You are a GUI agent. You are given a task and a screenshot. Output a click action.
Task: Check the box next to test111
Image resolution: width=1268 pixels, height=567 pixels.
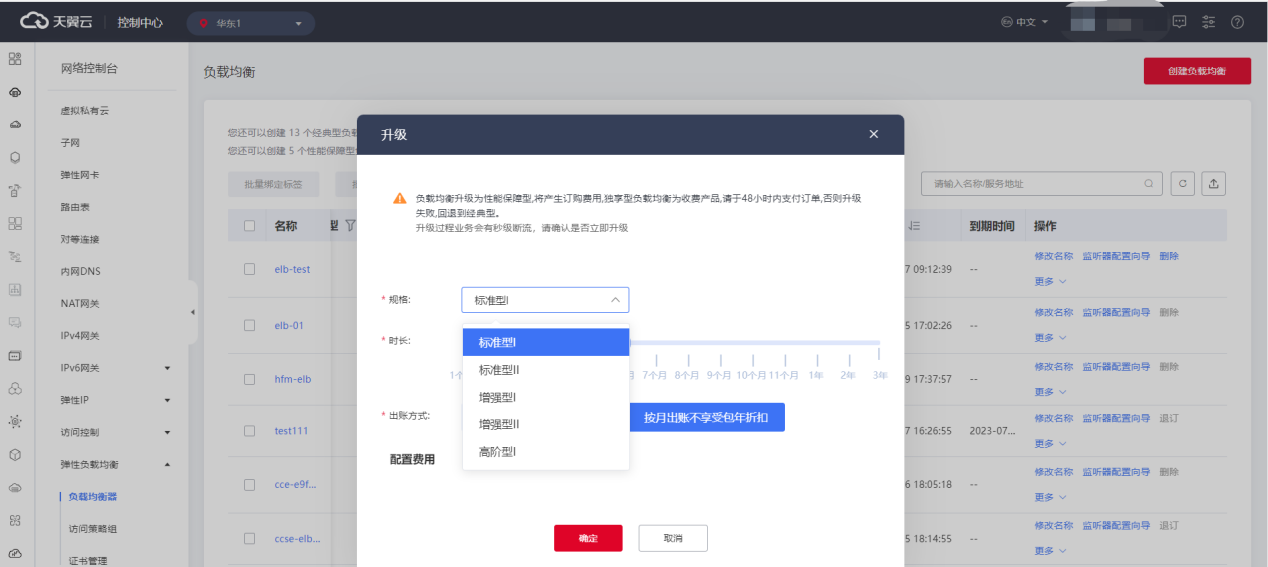point(249,431)
